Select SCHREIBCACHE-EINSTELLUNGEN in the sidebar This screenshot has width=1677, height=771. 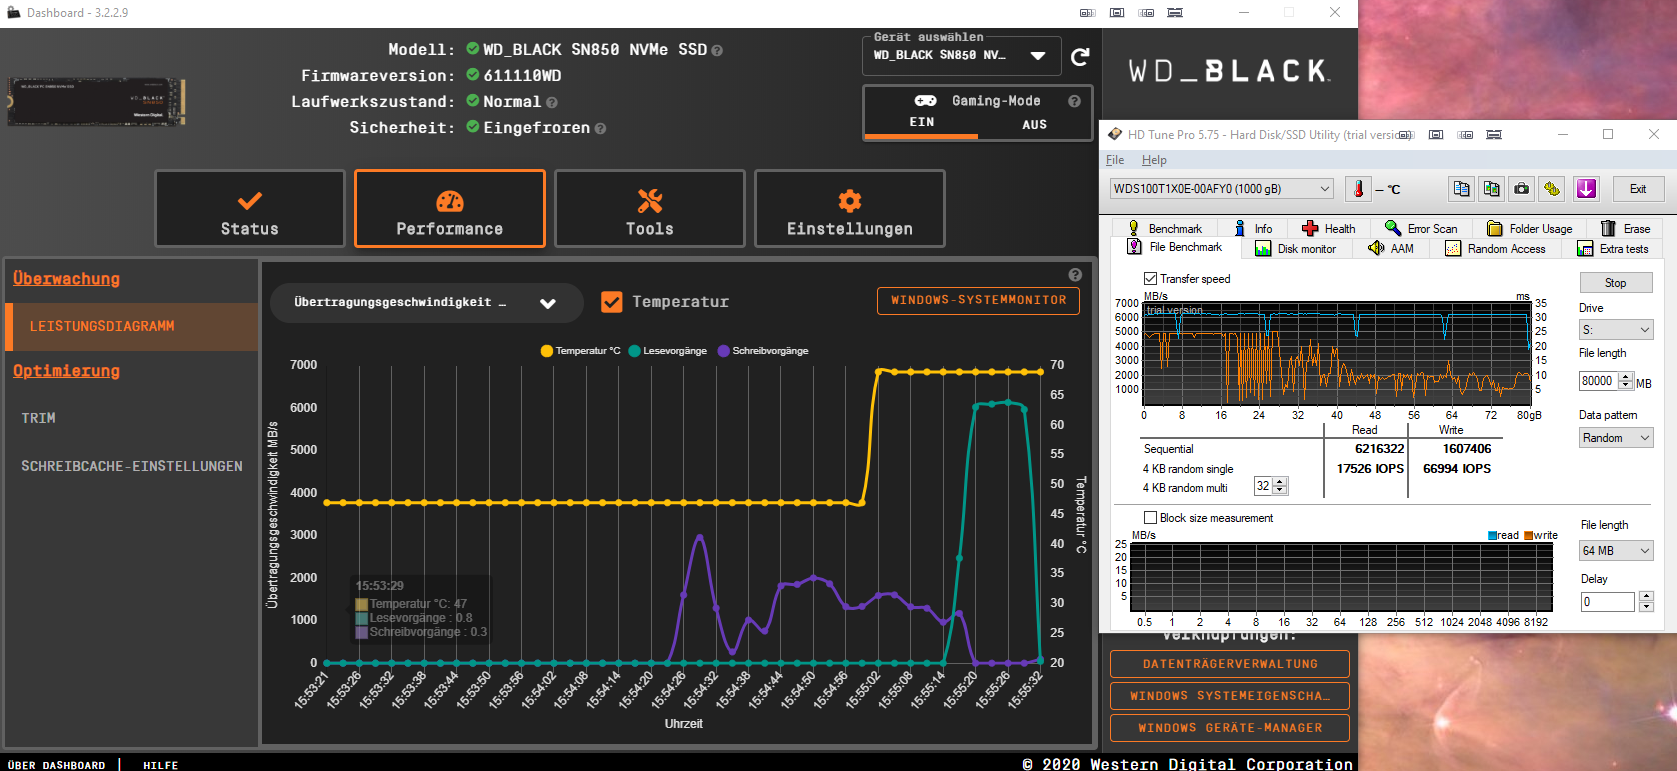132,466
